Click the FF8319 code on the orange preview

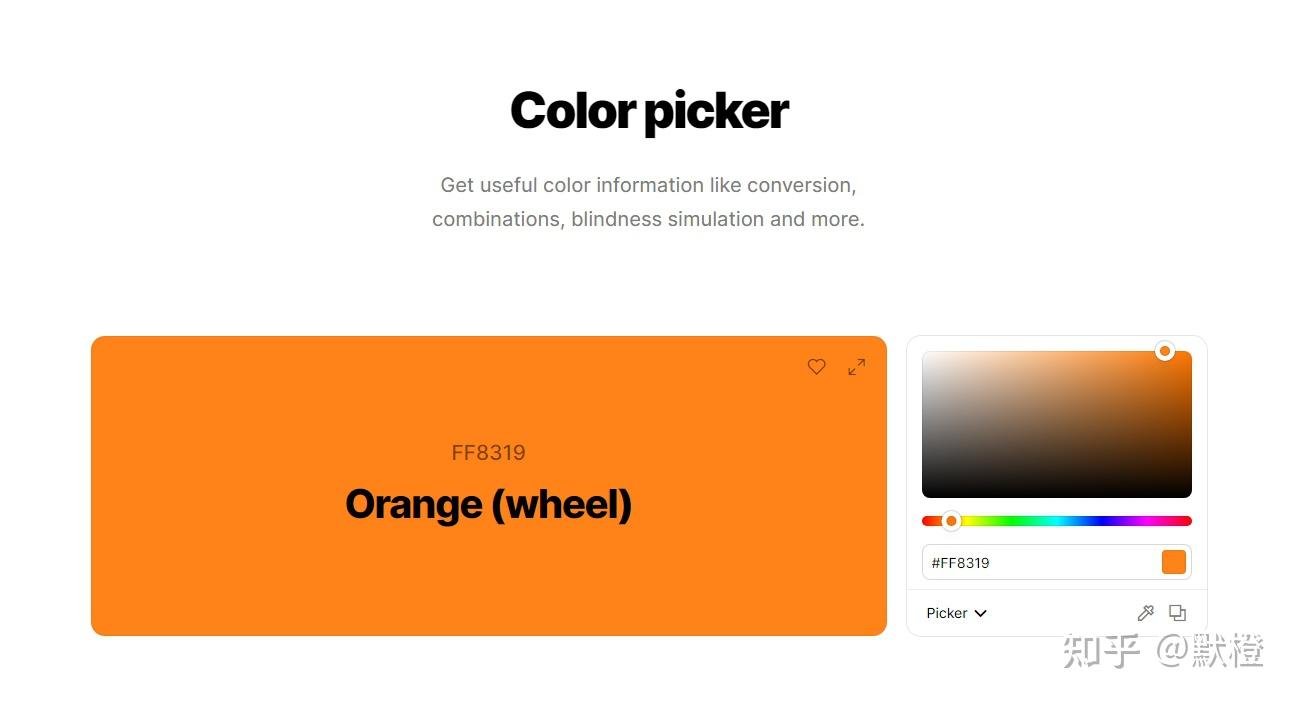488,453
